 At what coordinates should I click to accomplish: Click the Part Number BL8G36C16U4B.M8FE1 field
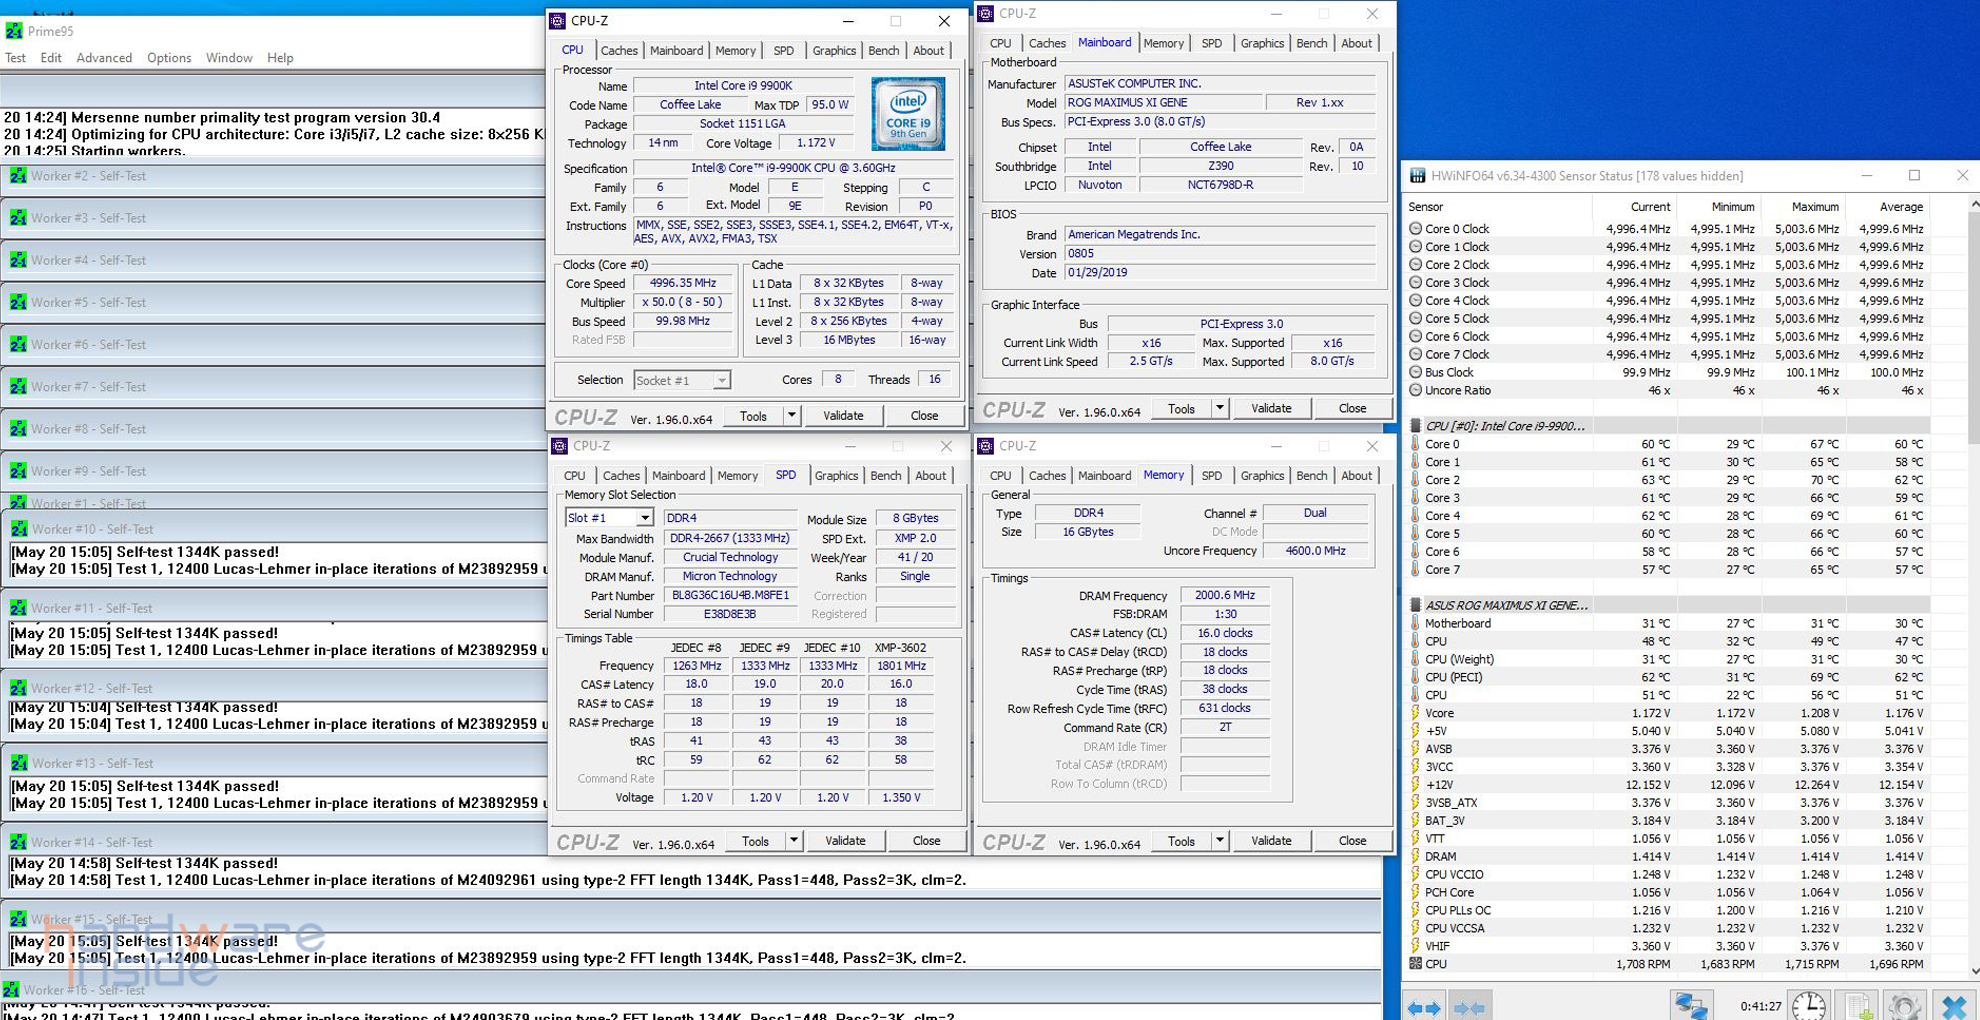tap(730, 595)
